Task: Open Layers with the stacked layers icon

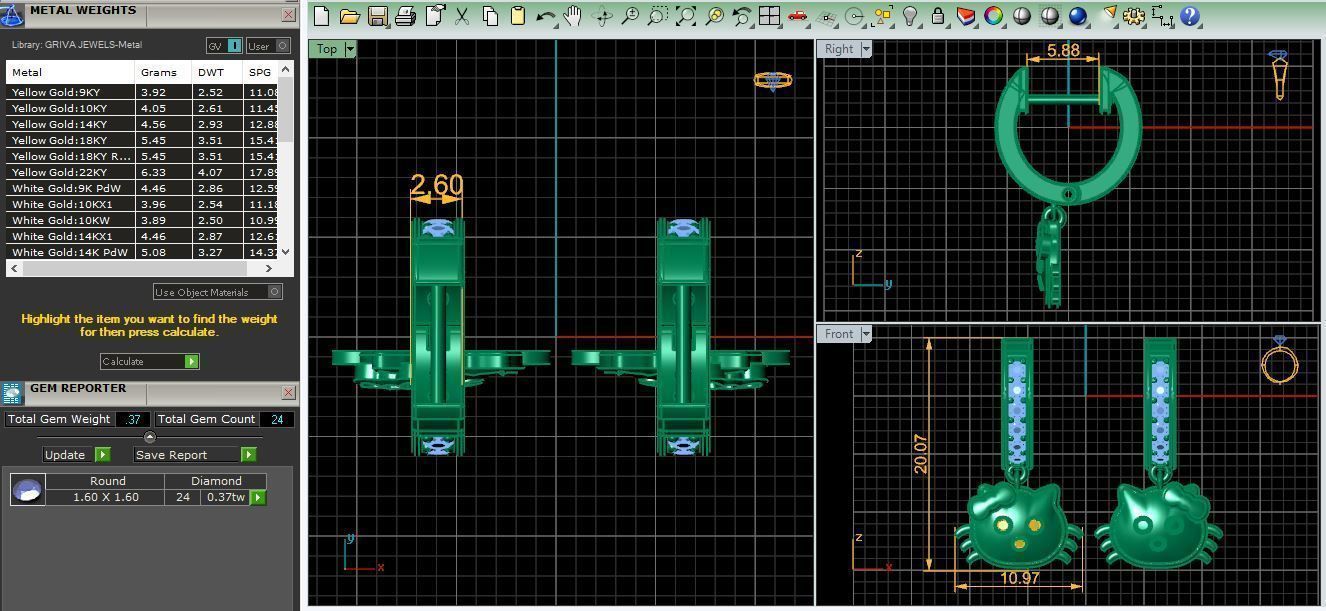Action: [966, 16]
